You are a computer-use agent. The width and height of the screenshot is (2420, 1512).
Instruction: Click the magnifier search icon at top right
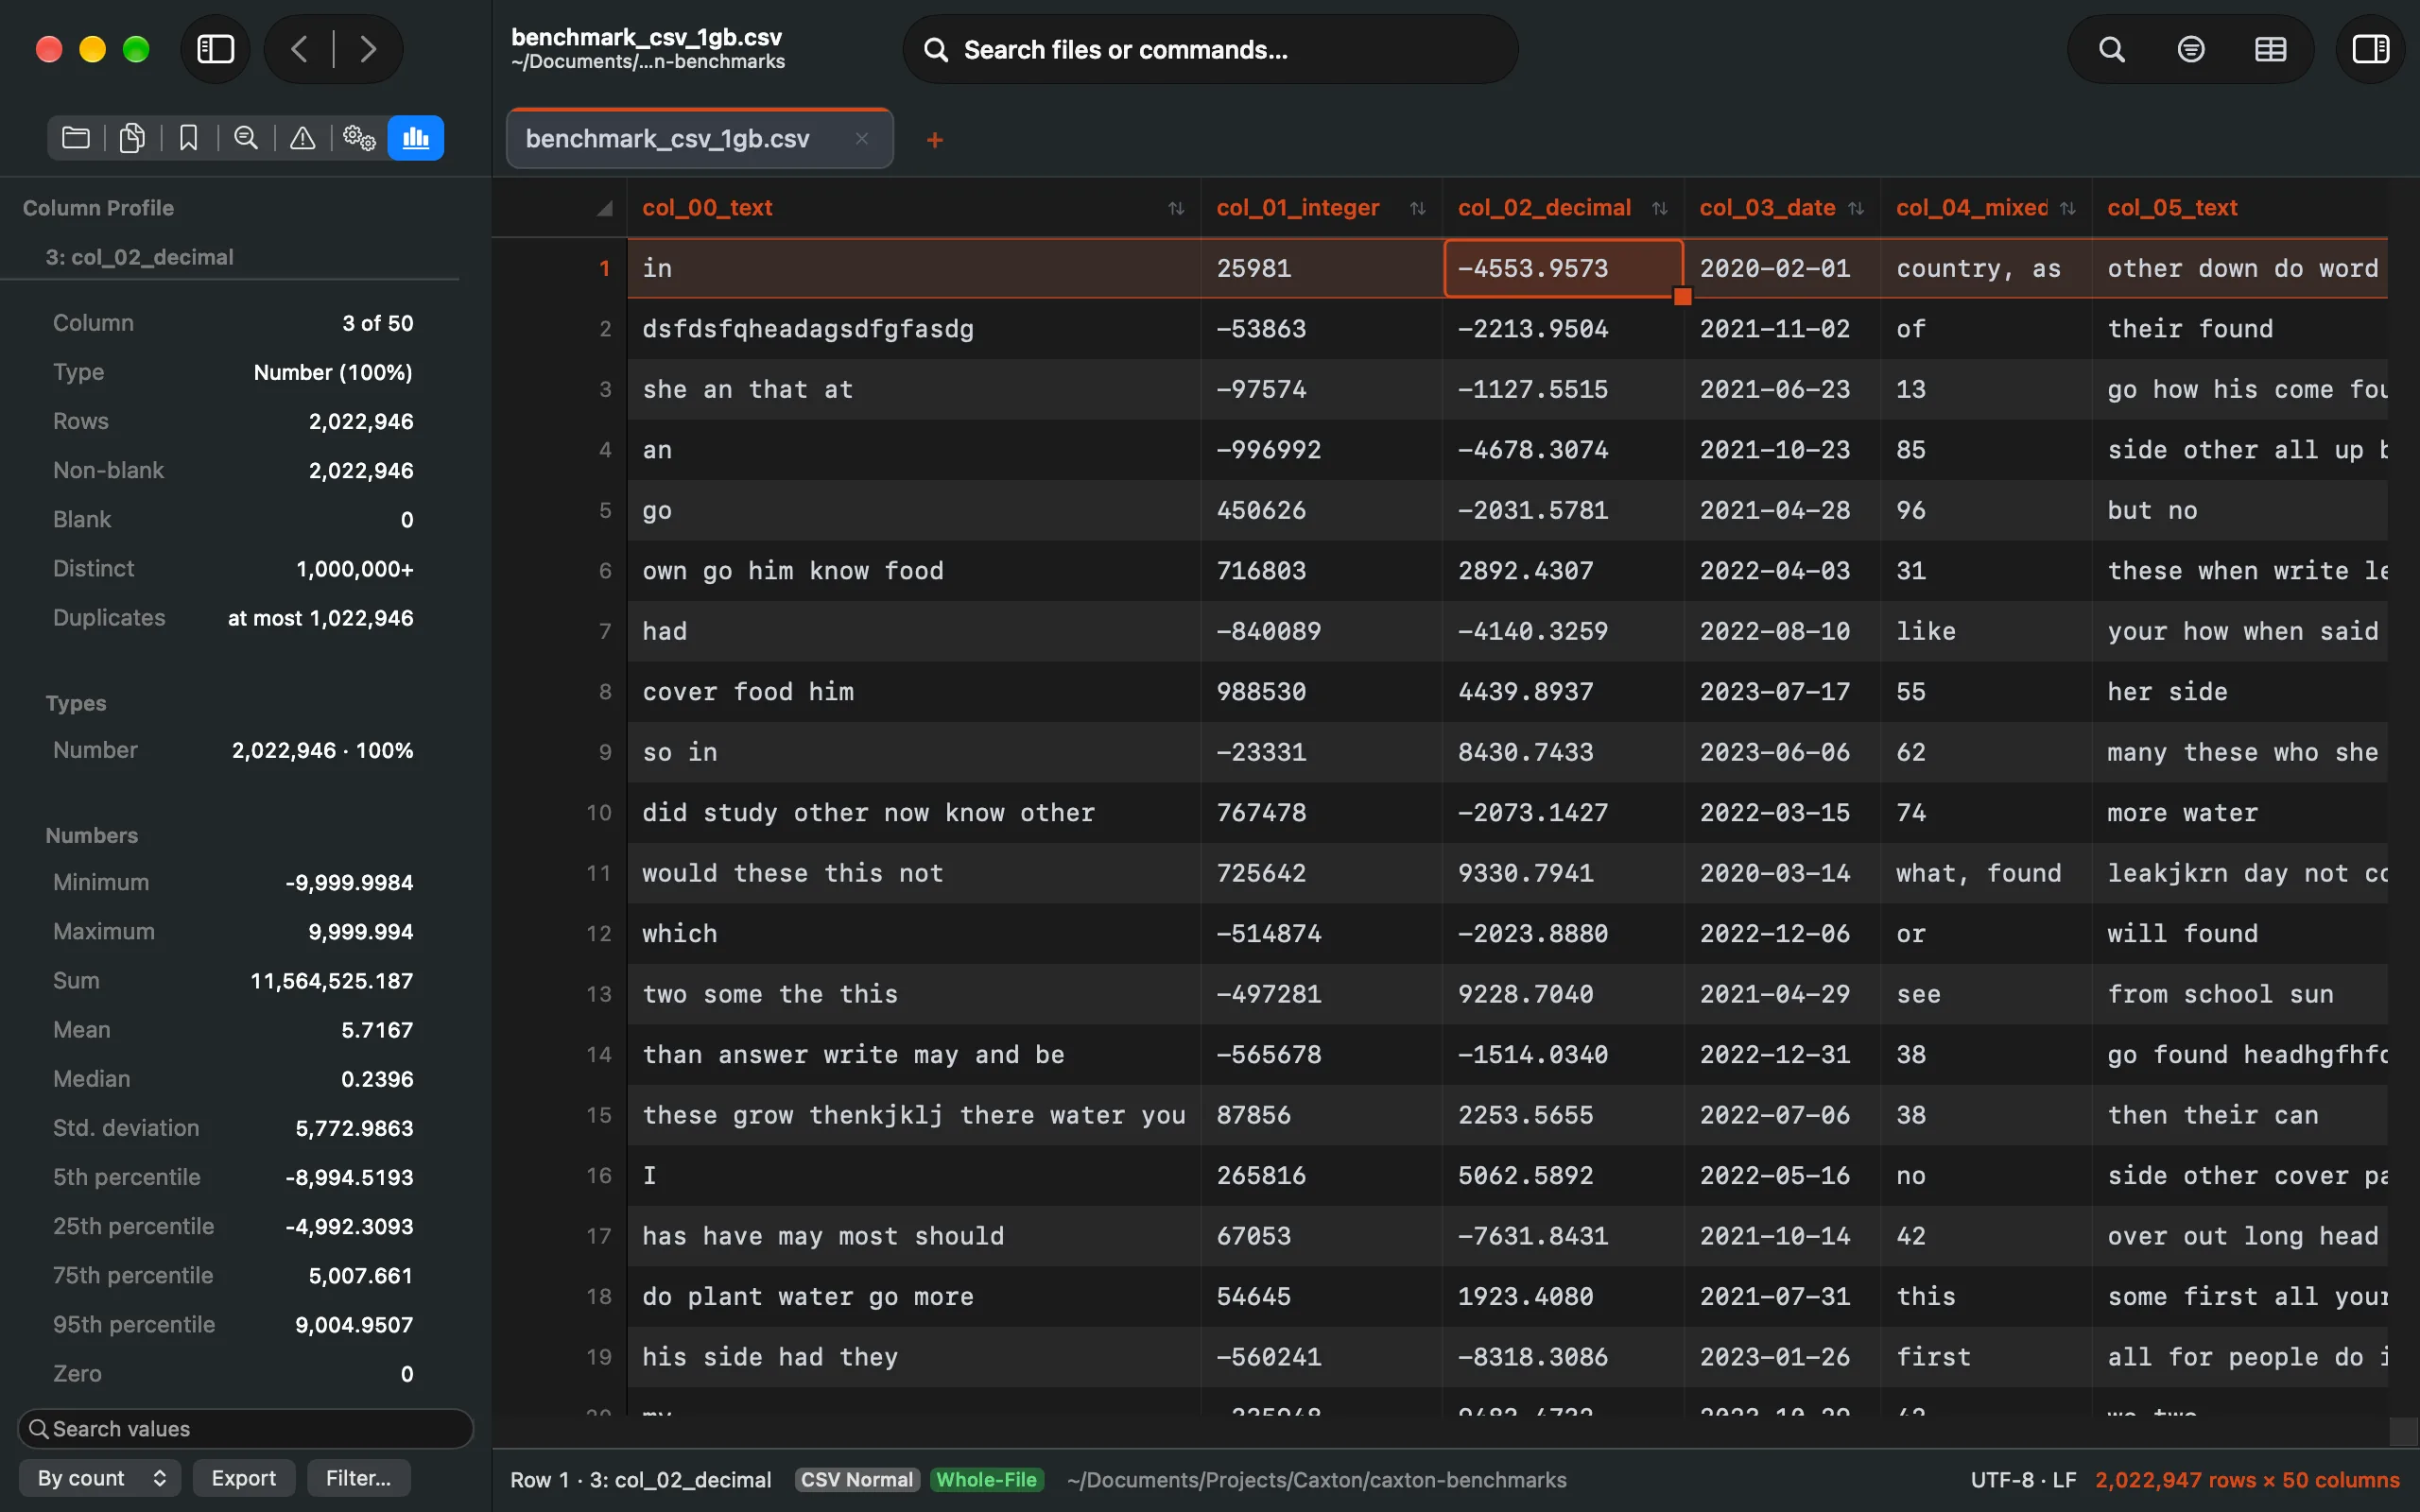2111,49
